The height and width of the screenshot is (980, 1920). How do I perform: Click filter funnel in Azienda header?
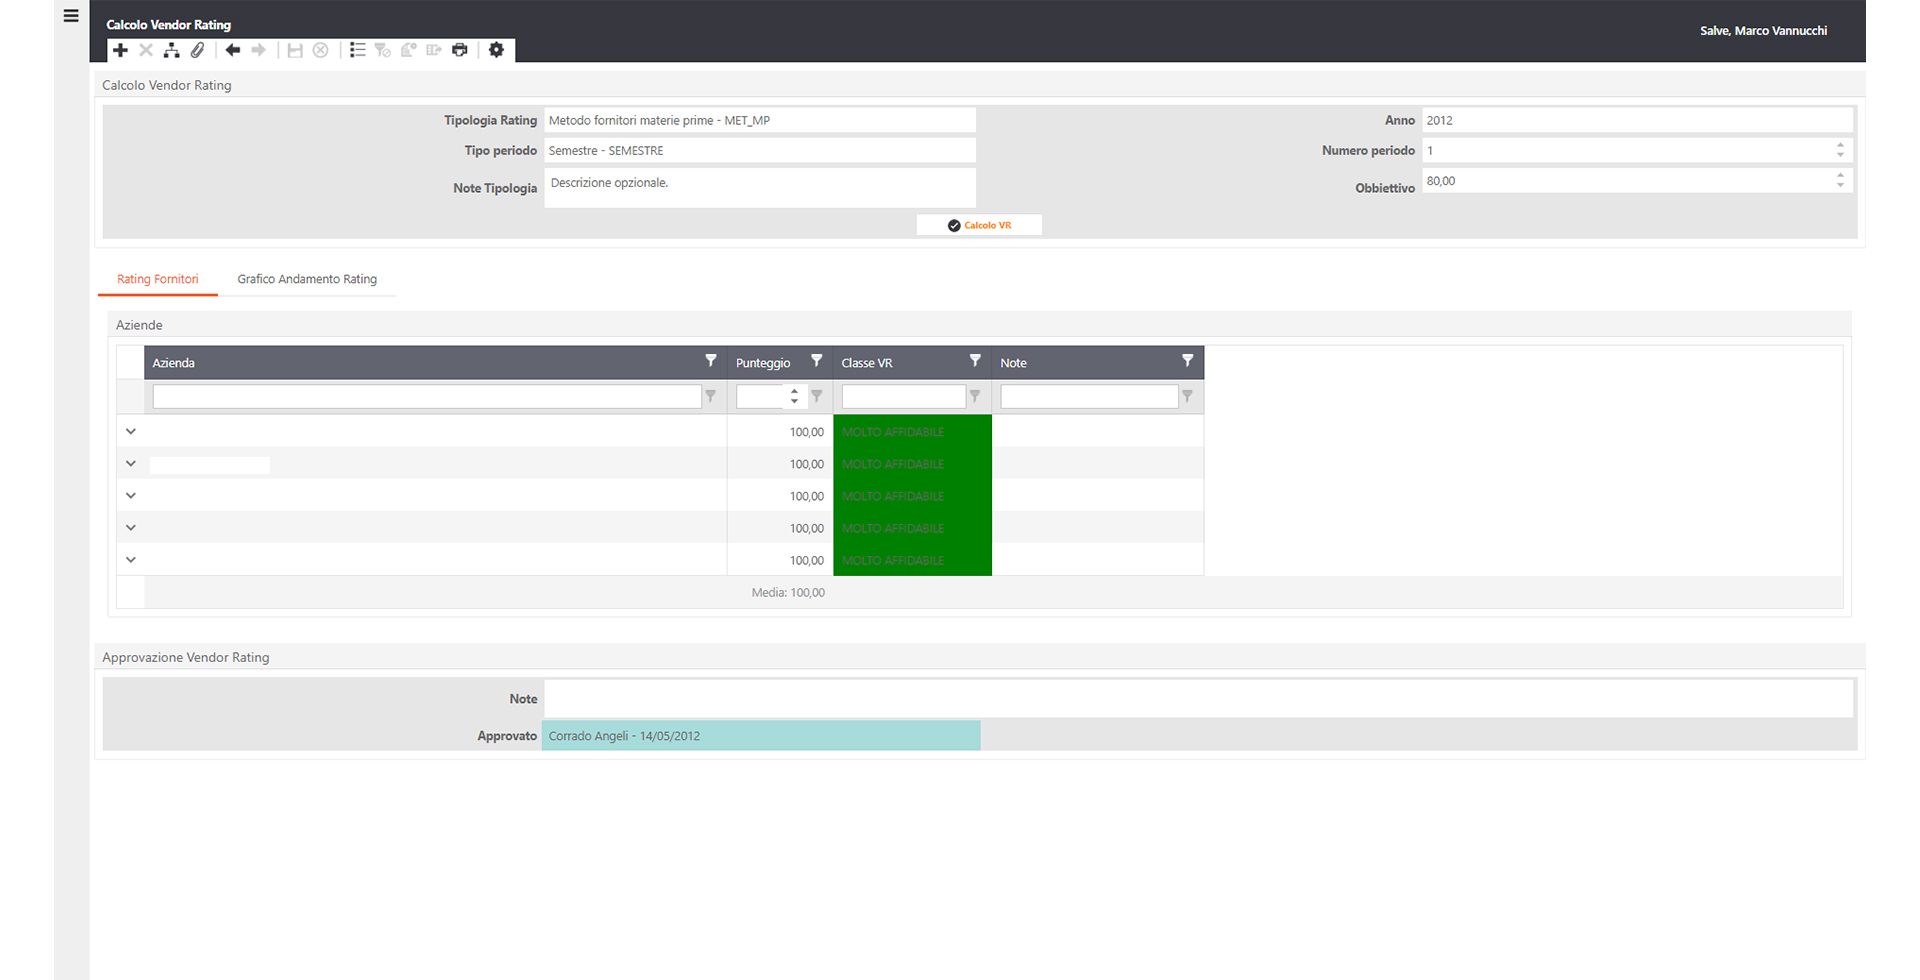coord(711,360)
